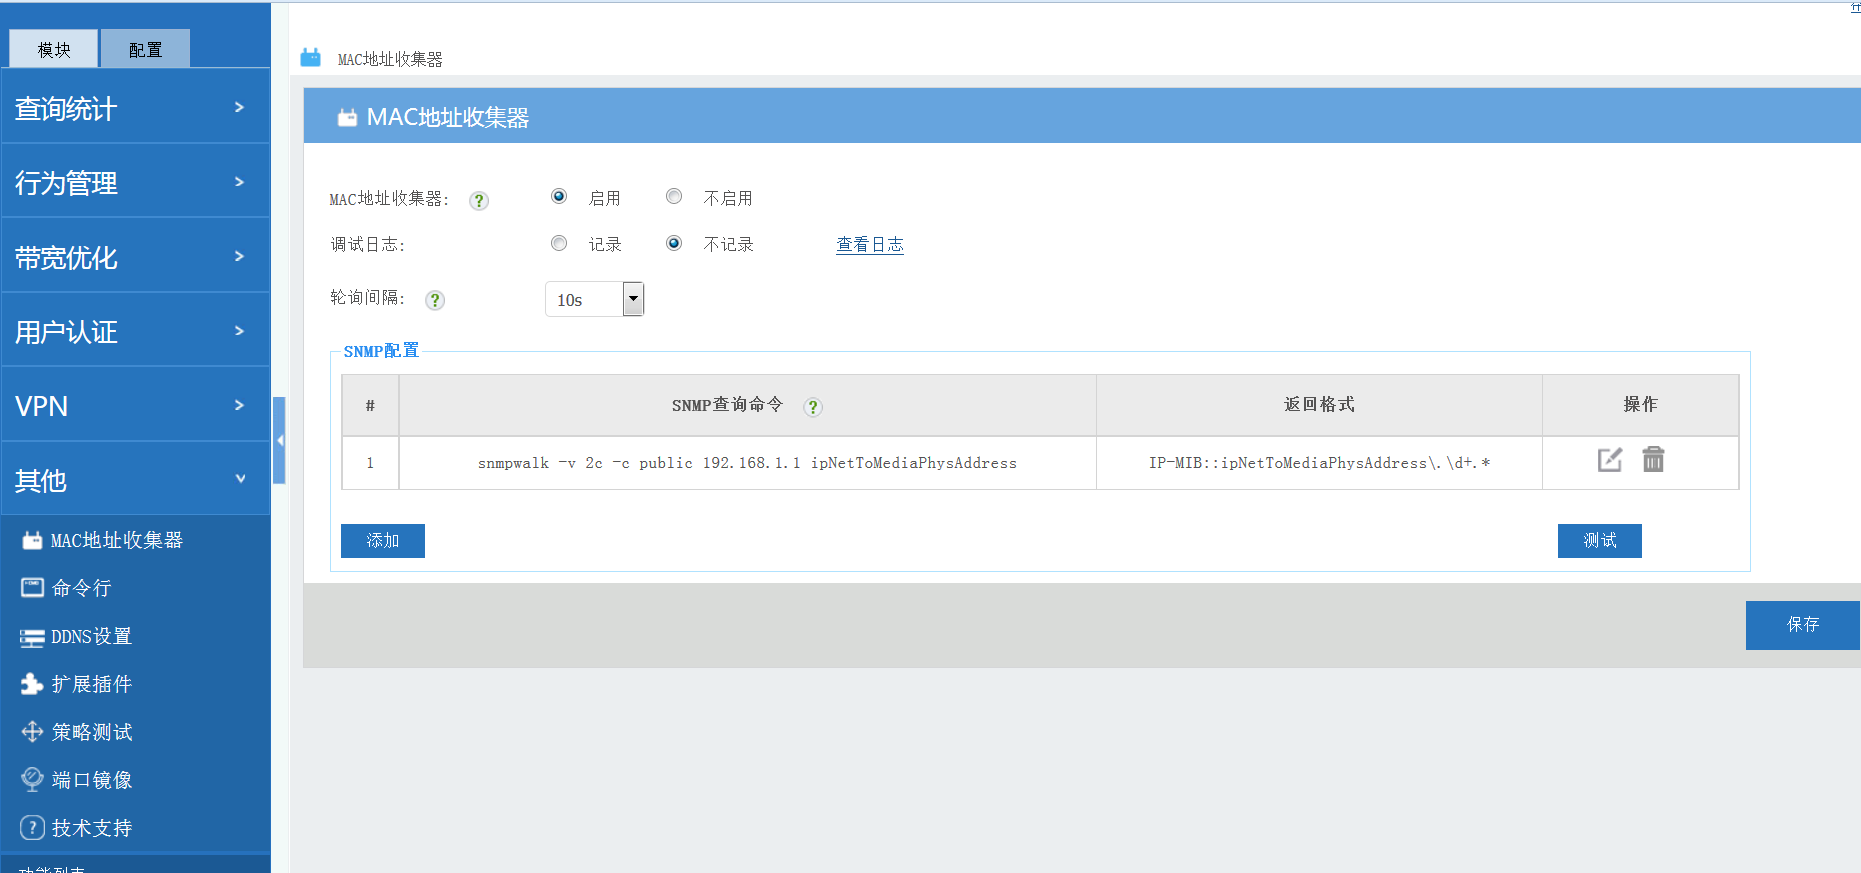Click help icon next to 轮询间隔
The width and height of the screenshot is (1861, 873).
(435, 300)
